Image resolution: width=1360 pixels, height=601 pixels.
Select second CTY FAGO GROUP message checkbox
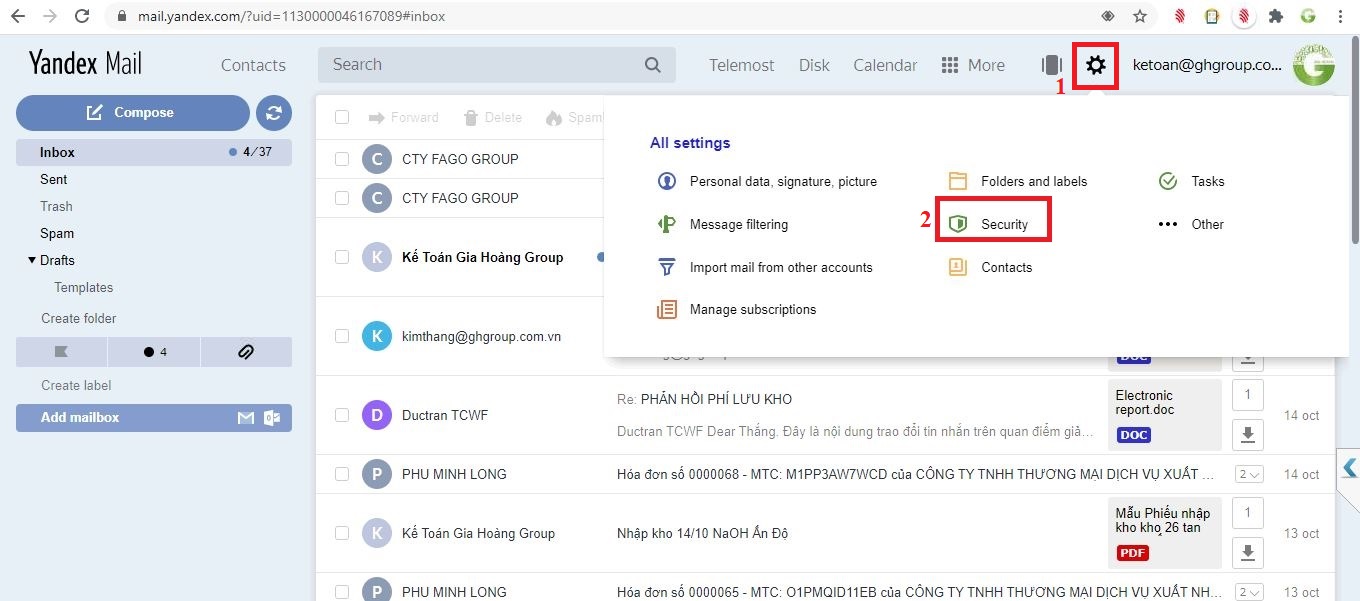(342, 198)
